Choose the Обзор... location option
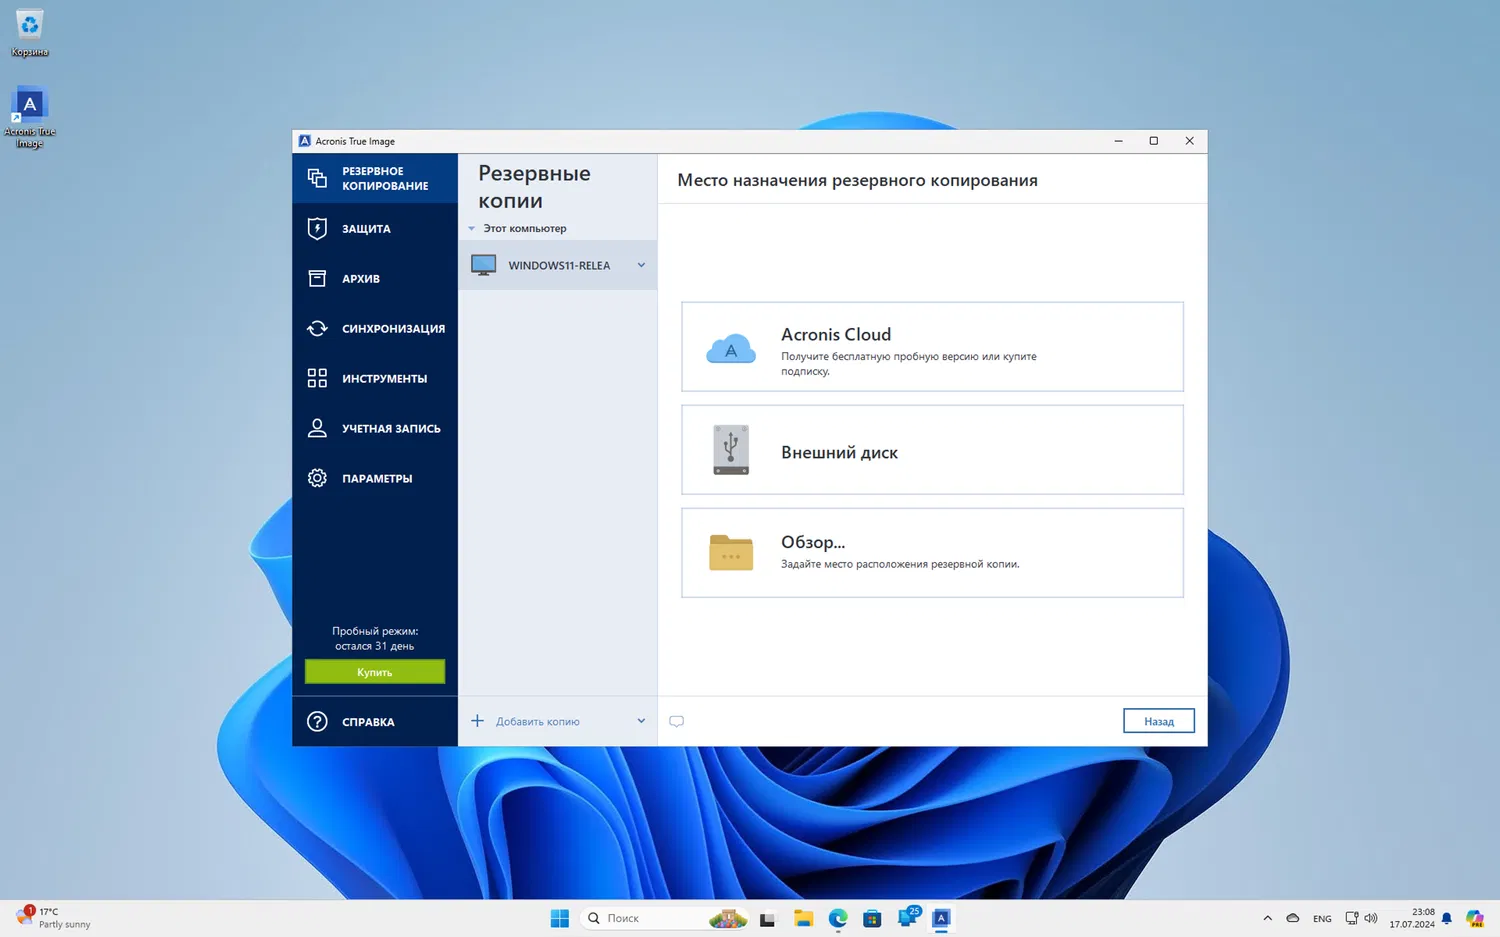This screenshot has height=937, width=1500. point(932,553)
